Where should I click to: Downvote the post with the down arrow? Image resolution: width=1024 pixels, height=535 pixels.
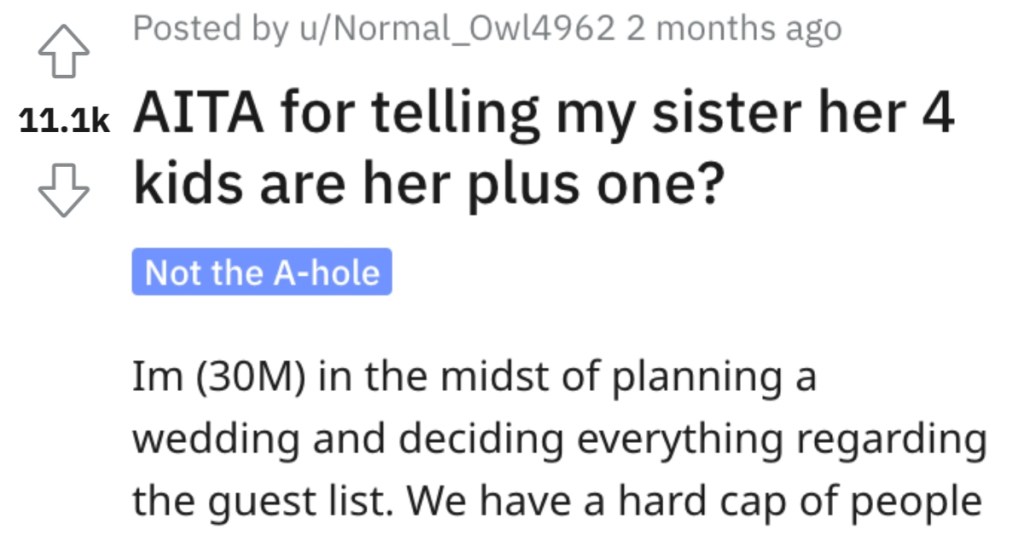(63, 190)
